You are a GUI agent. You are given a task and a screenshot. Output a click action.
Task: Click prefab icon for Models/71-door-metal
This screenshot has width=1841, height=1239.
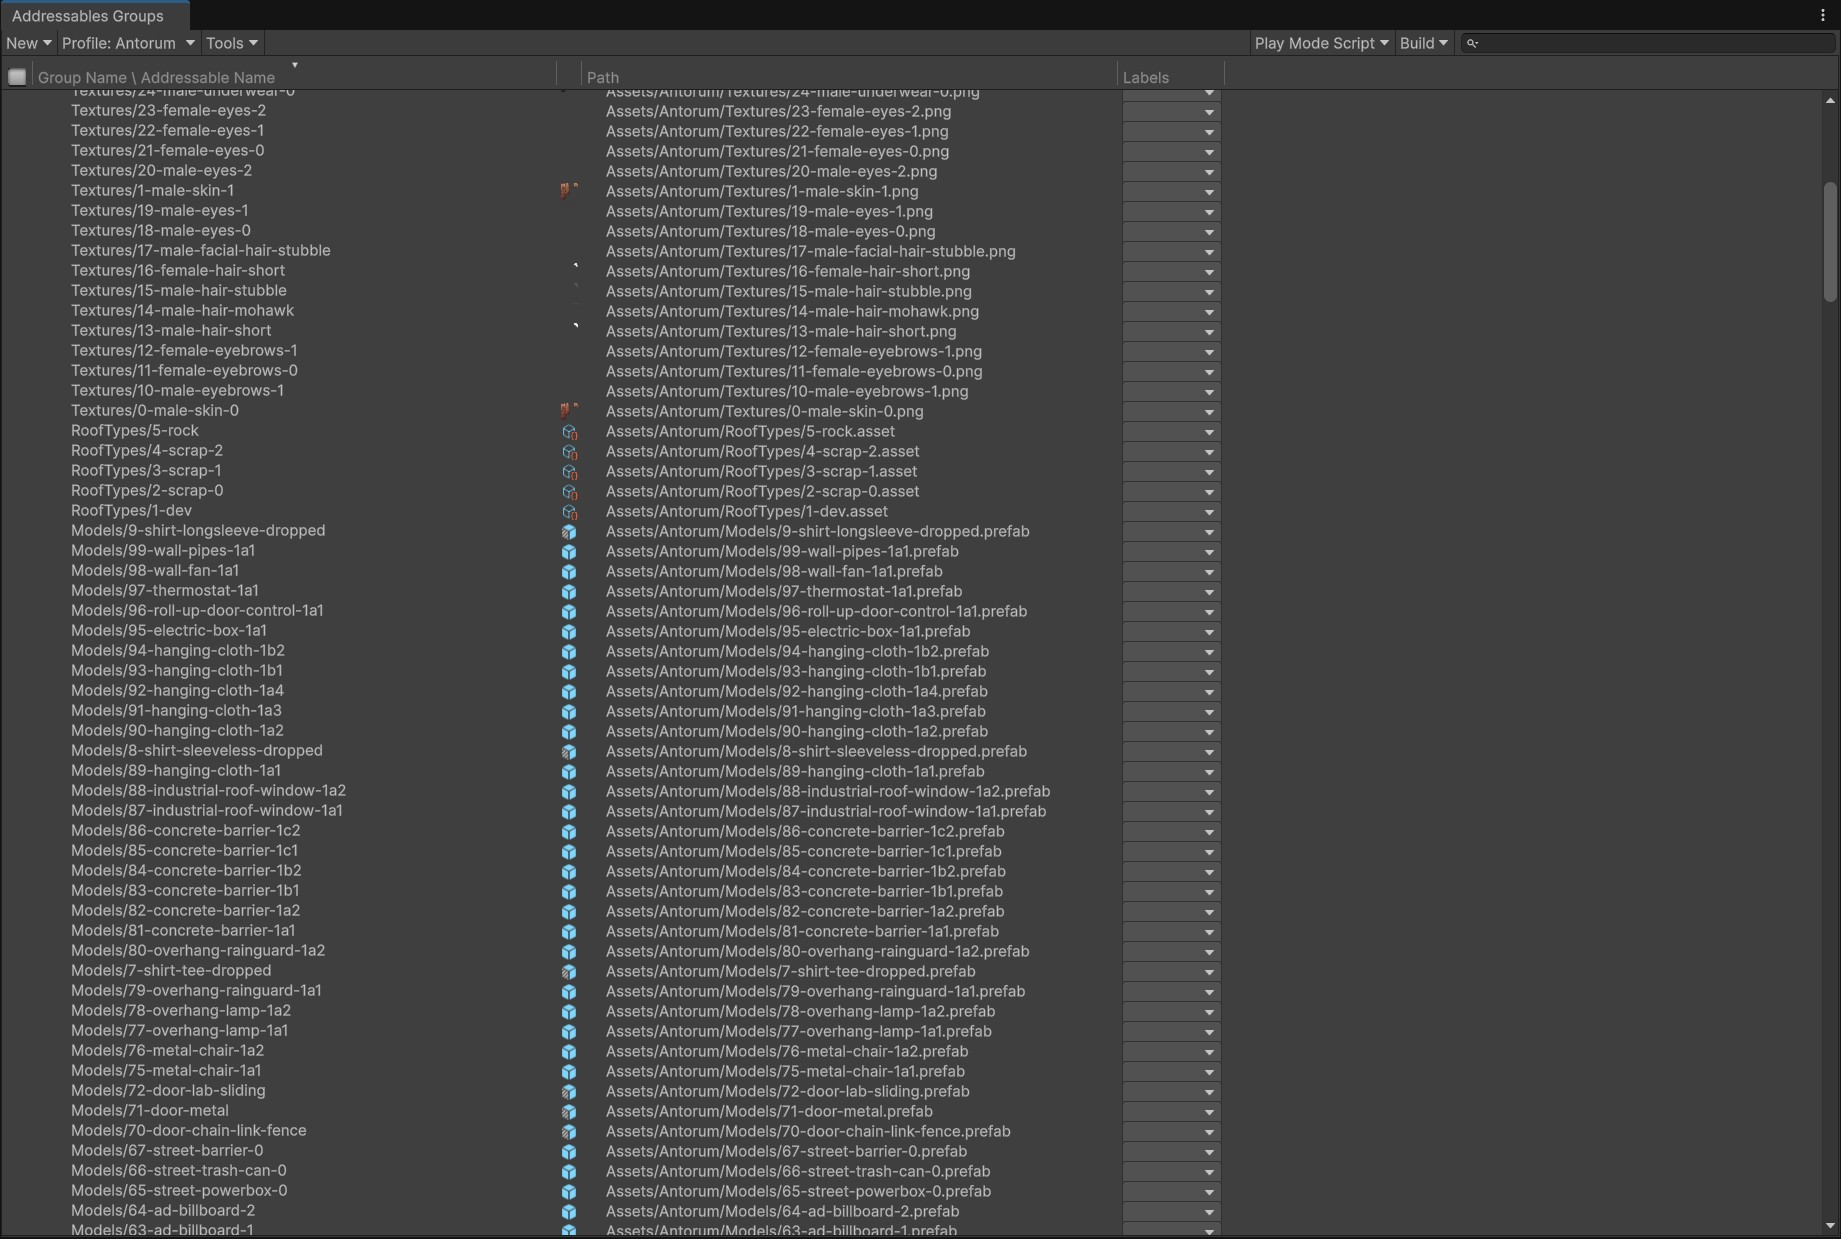[568, 1112]
